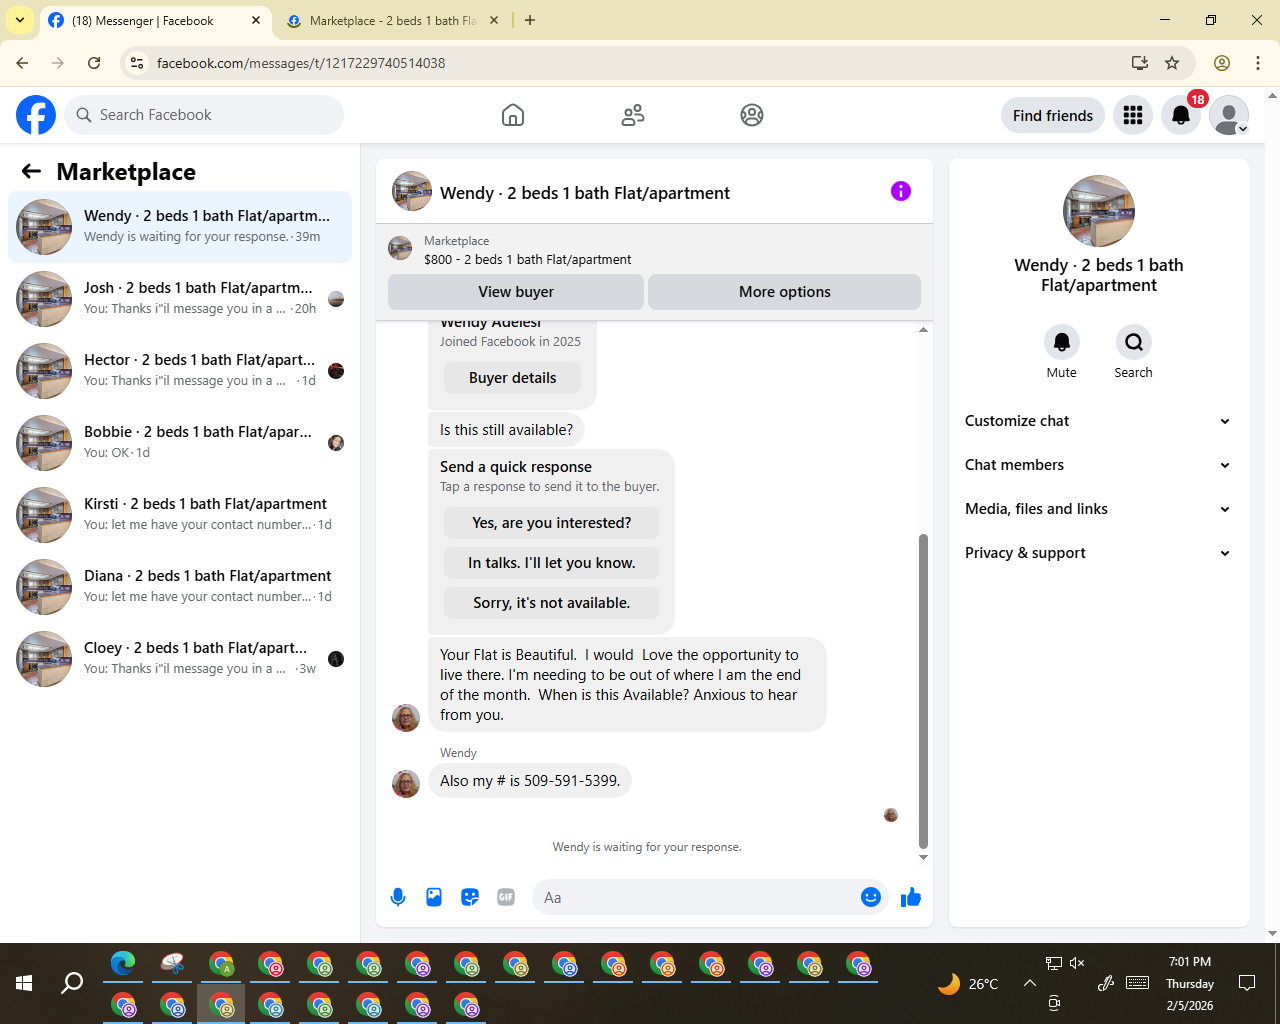Image resolution: width=1280 pixels, height=1024 pixels.
Task: Click Buyer details button
Action: pos(513,378)
